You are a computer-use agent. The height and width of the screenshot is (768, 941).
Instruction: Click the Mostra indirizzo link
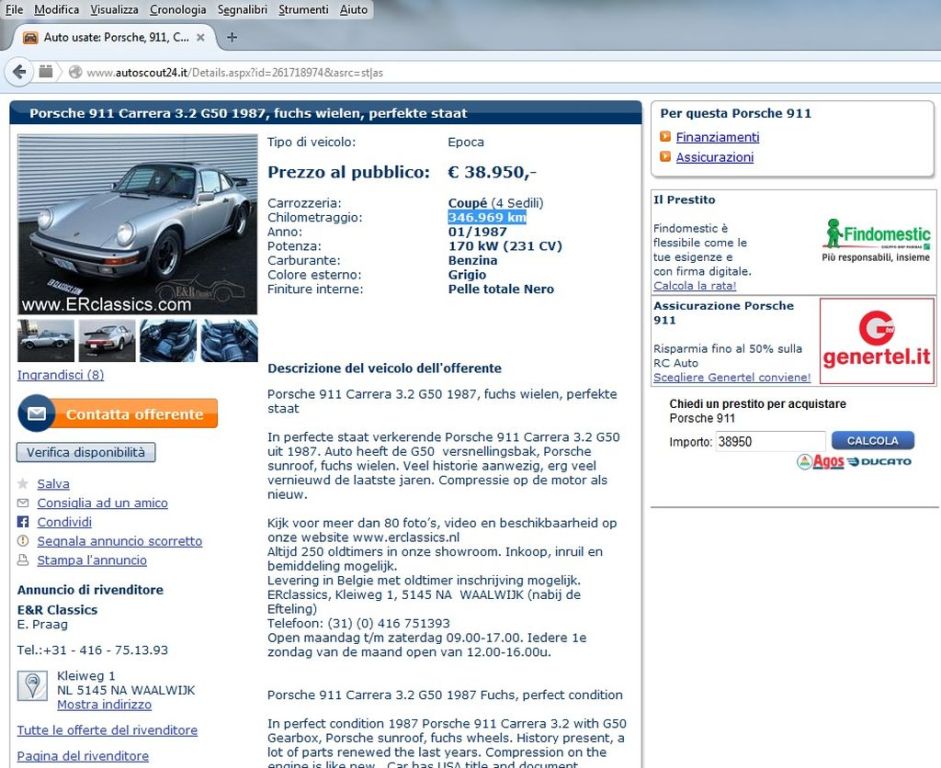(104, 704)
